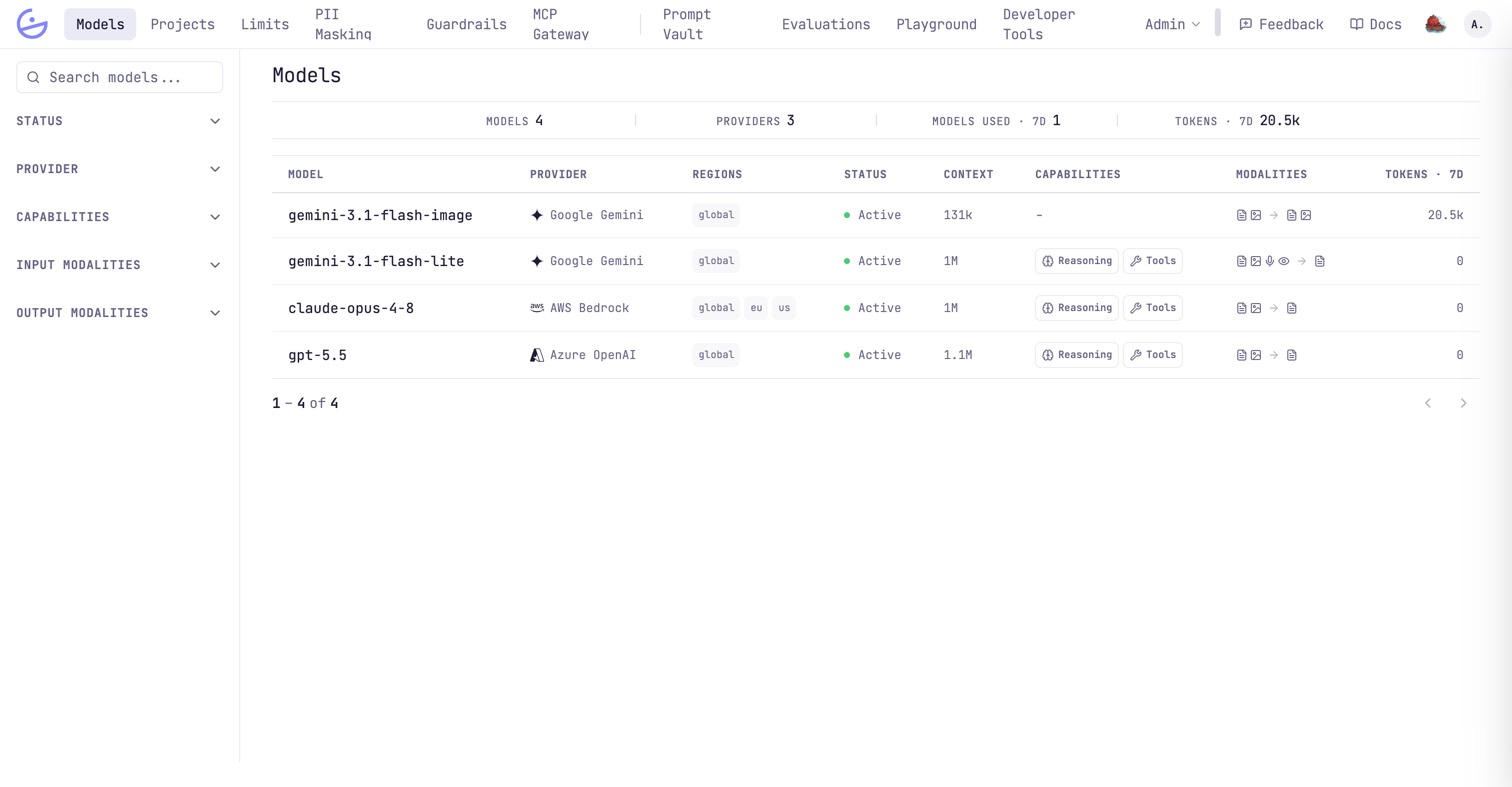Click the Google Gemini icon for gemini-3.1-flash-lite
1512x787 pixels.
537,261
